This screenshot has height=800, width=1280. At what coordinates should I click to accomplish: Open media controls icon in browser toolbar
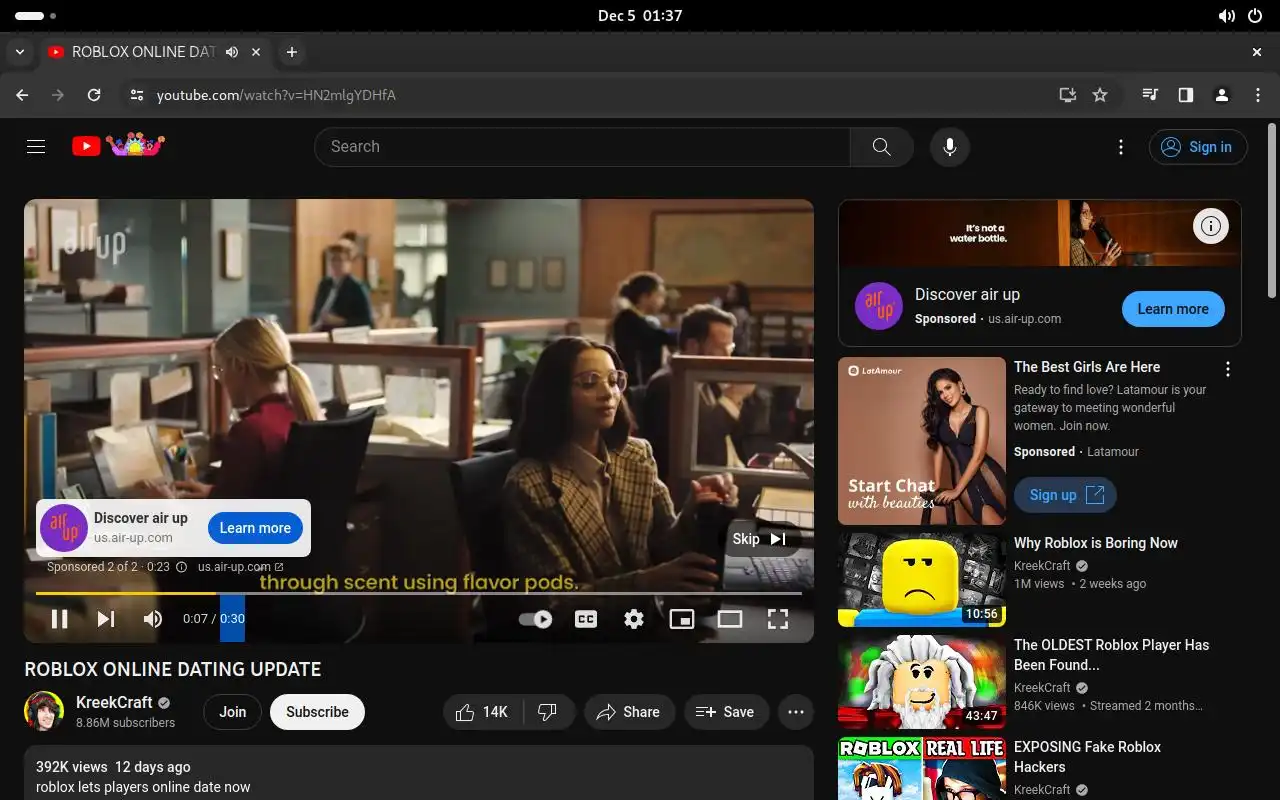point(1150,95)
